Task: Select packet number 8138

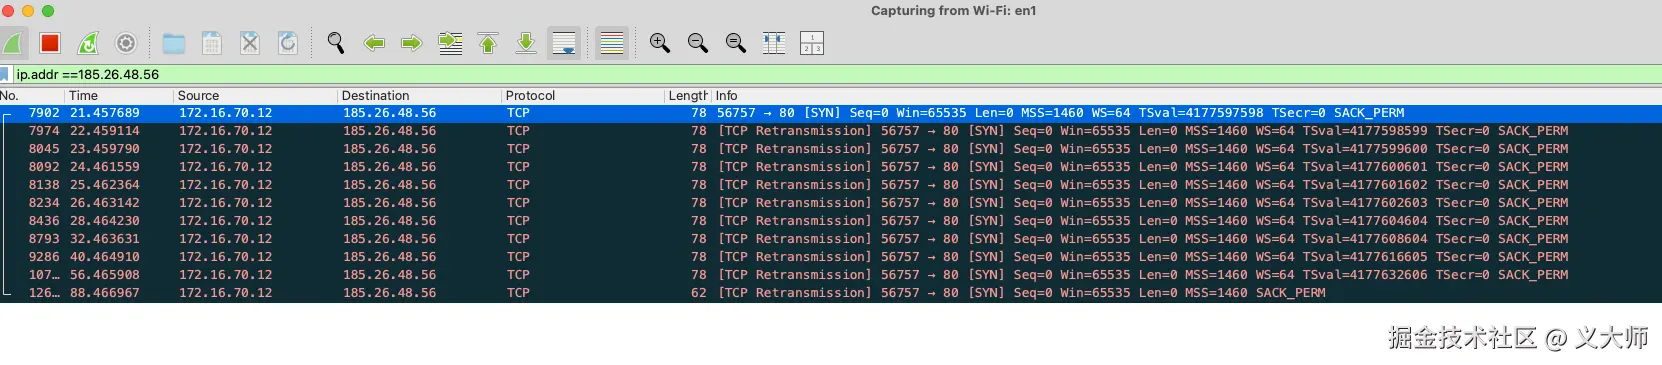Action: 831,185
